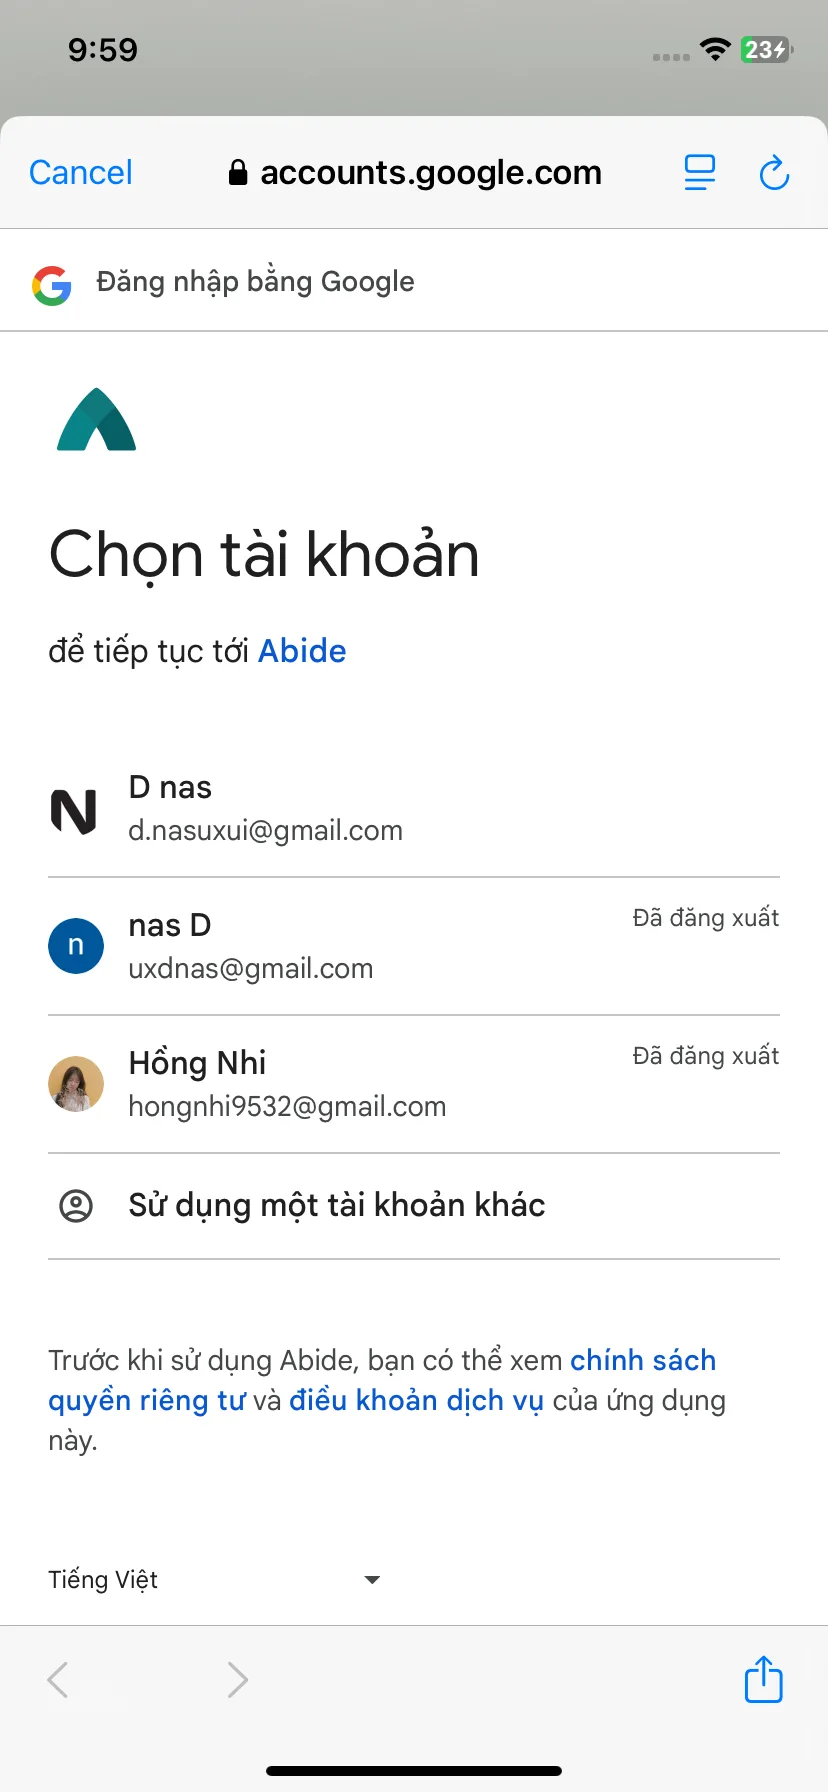
Task: Choose account uxdnas@gmail.com
Action: (x=414, y=946)
